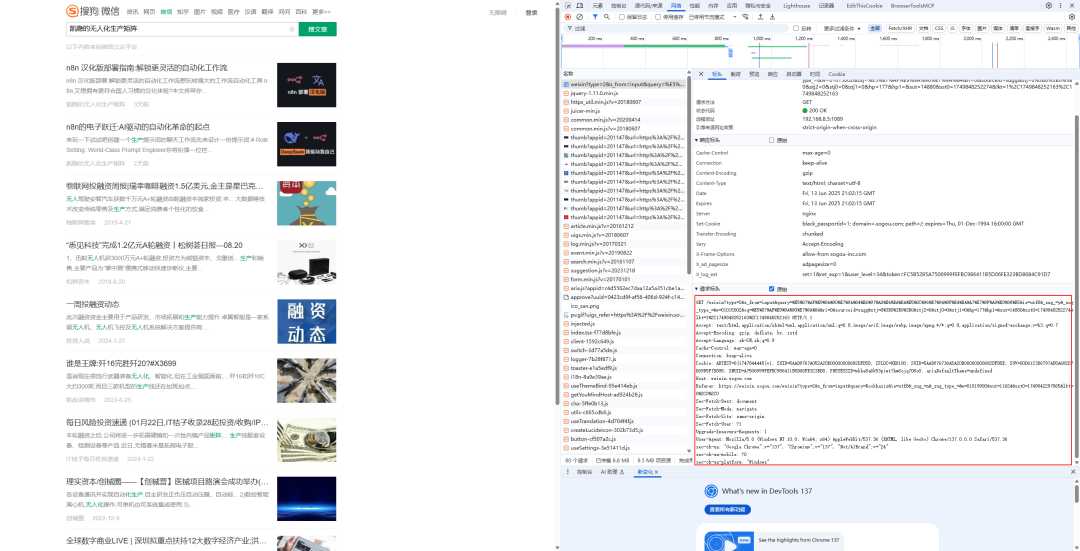Select the Wasm request filter chip
Screen dimensions: 1080x551
pos(1052,28)
